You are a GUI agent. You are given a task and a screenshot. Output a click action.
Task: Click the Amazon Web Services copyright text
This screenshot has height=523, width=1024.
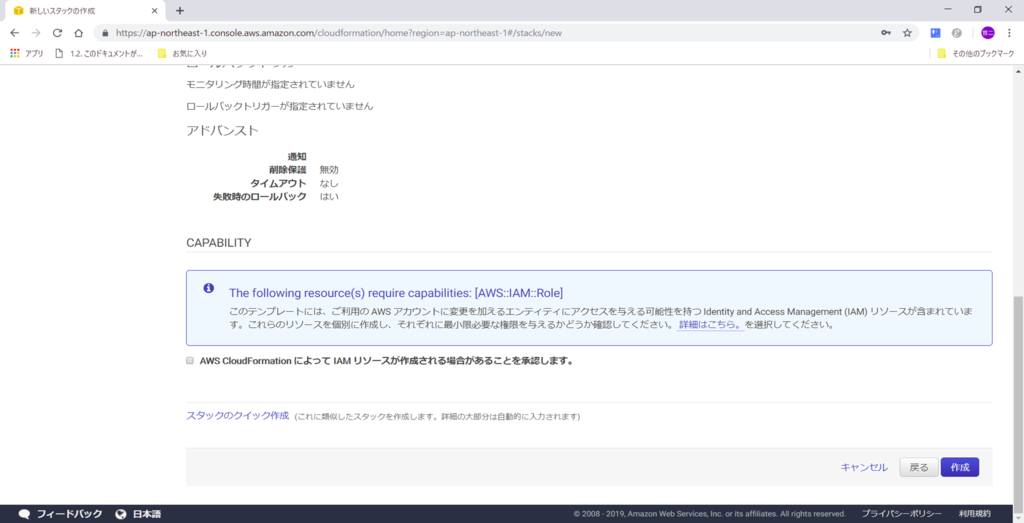click(709, 514)
